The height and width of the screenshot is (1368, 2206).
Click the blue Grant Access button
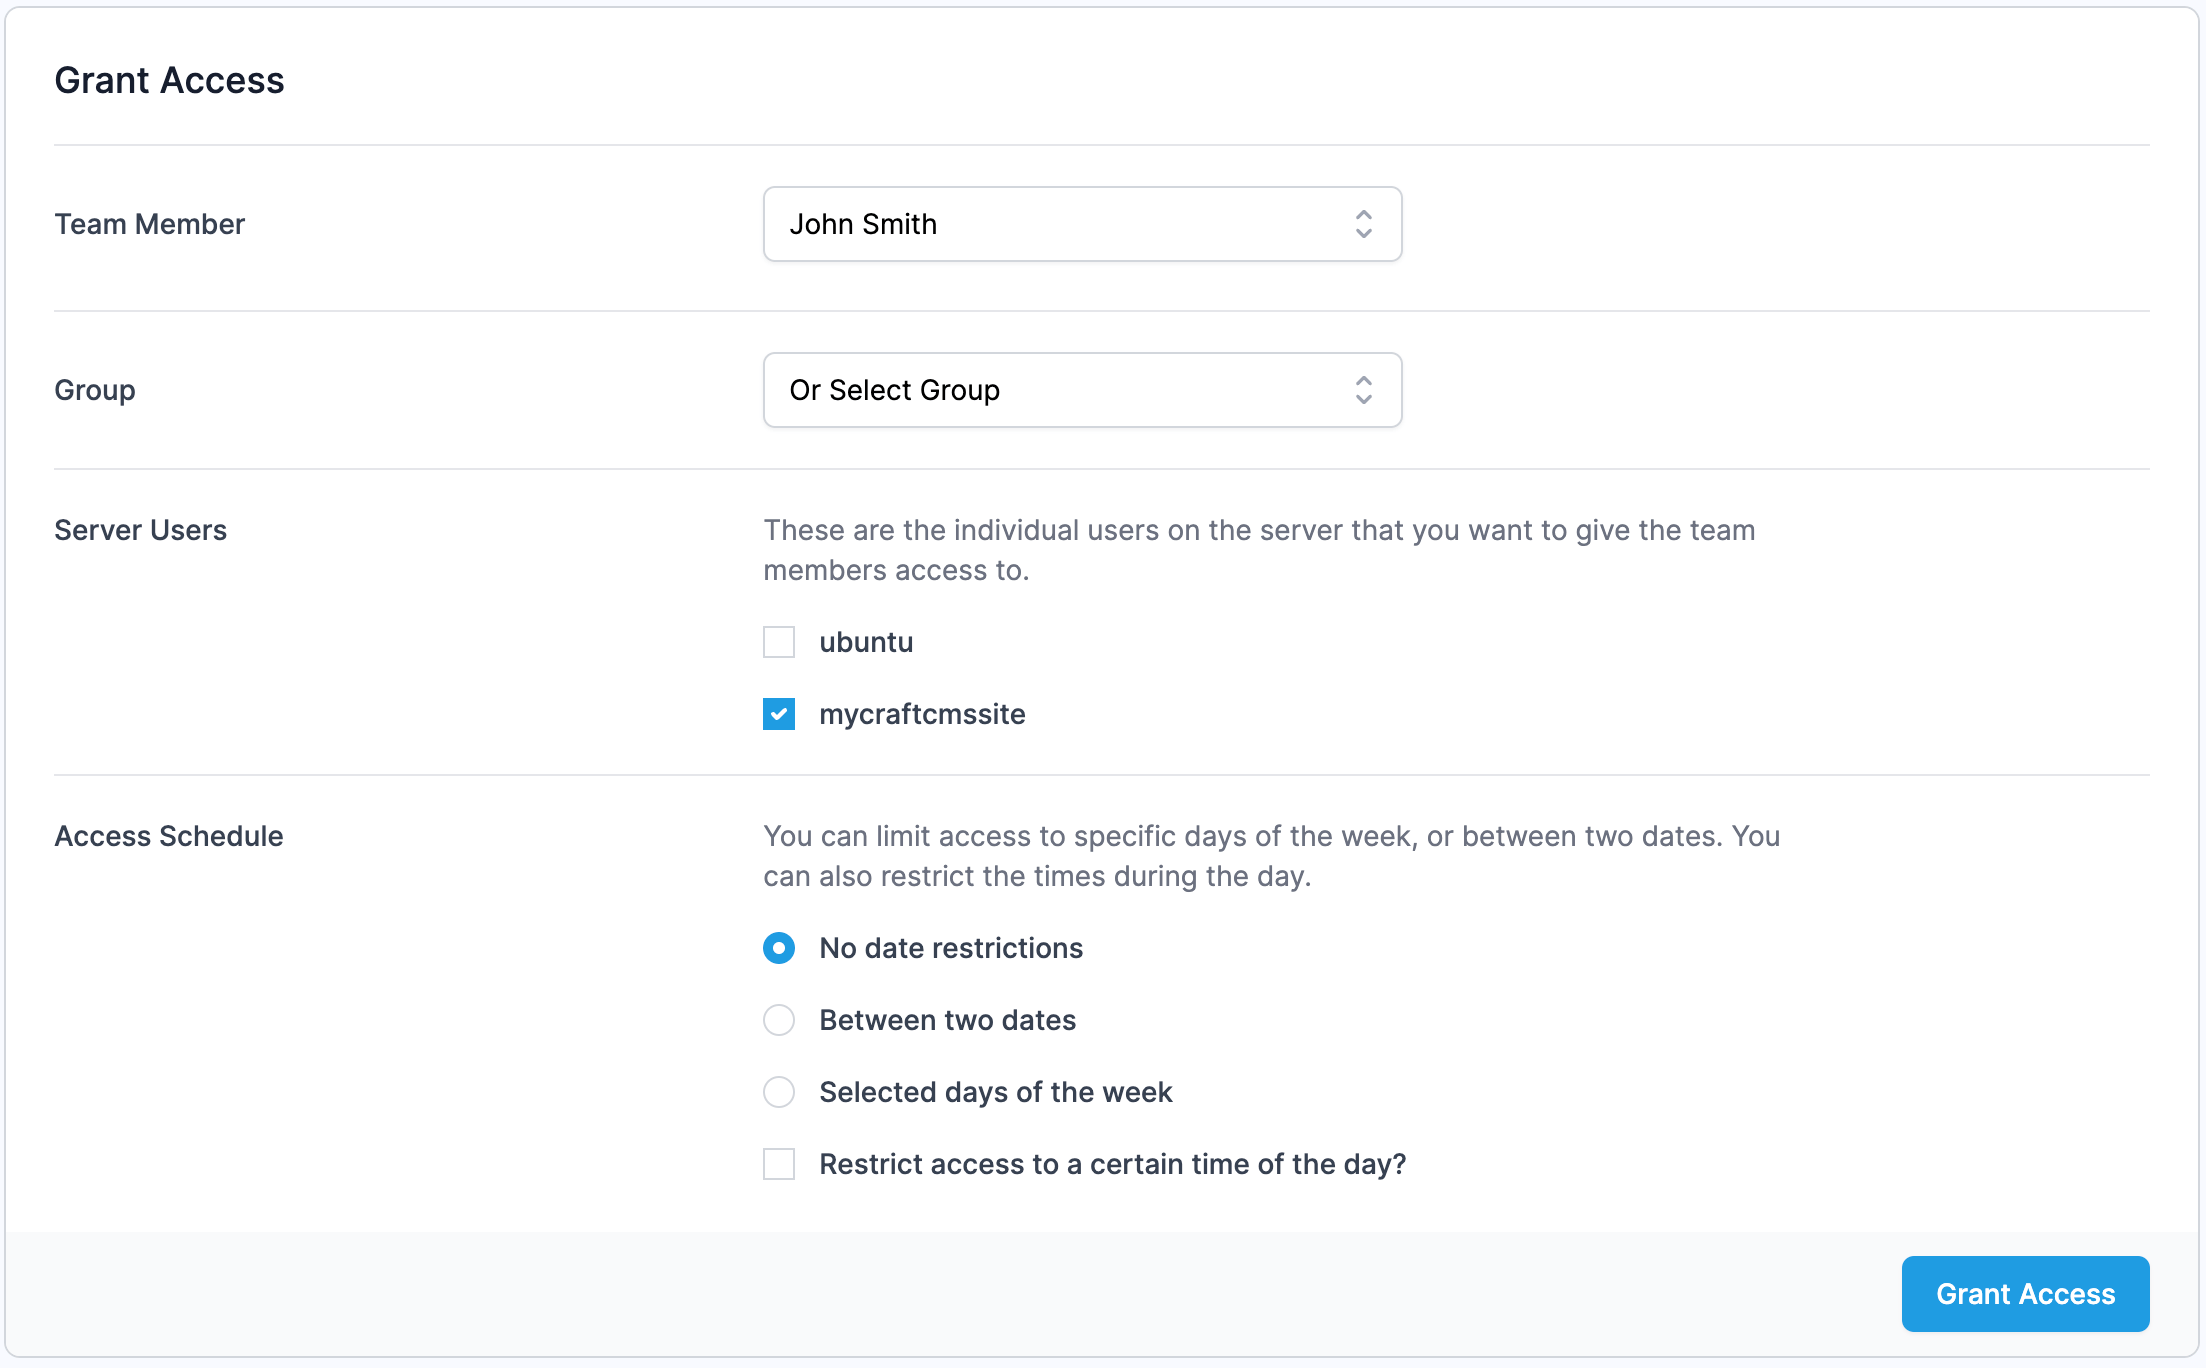(x=2025, y=1294)
